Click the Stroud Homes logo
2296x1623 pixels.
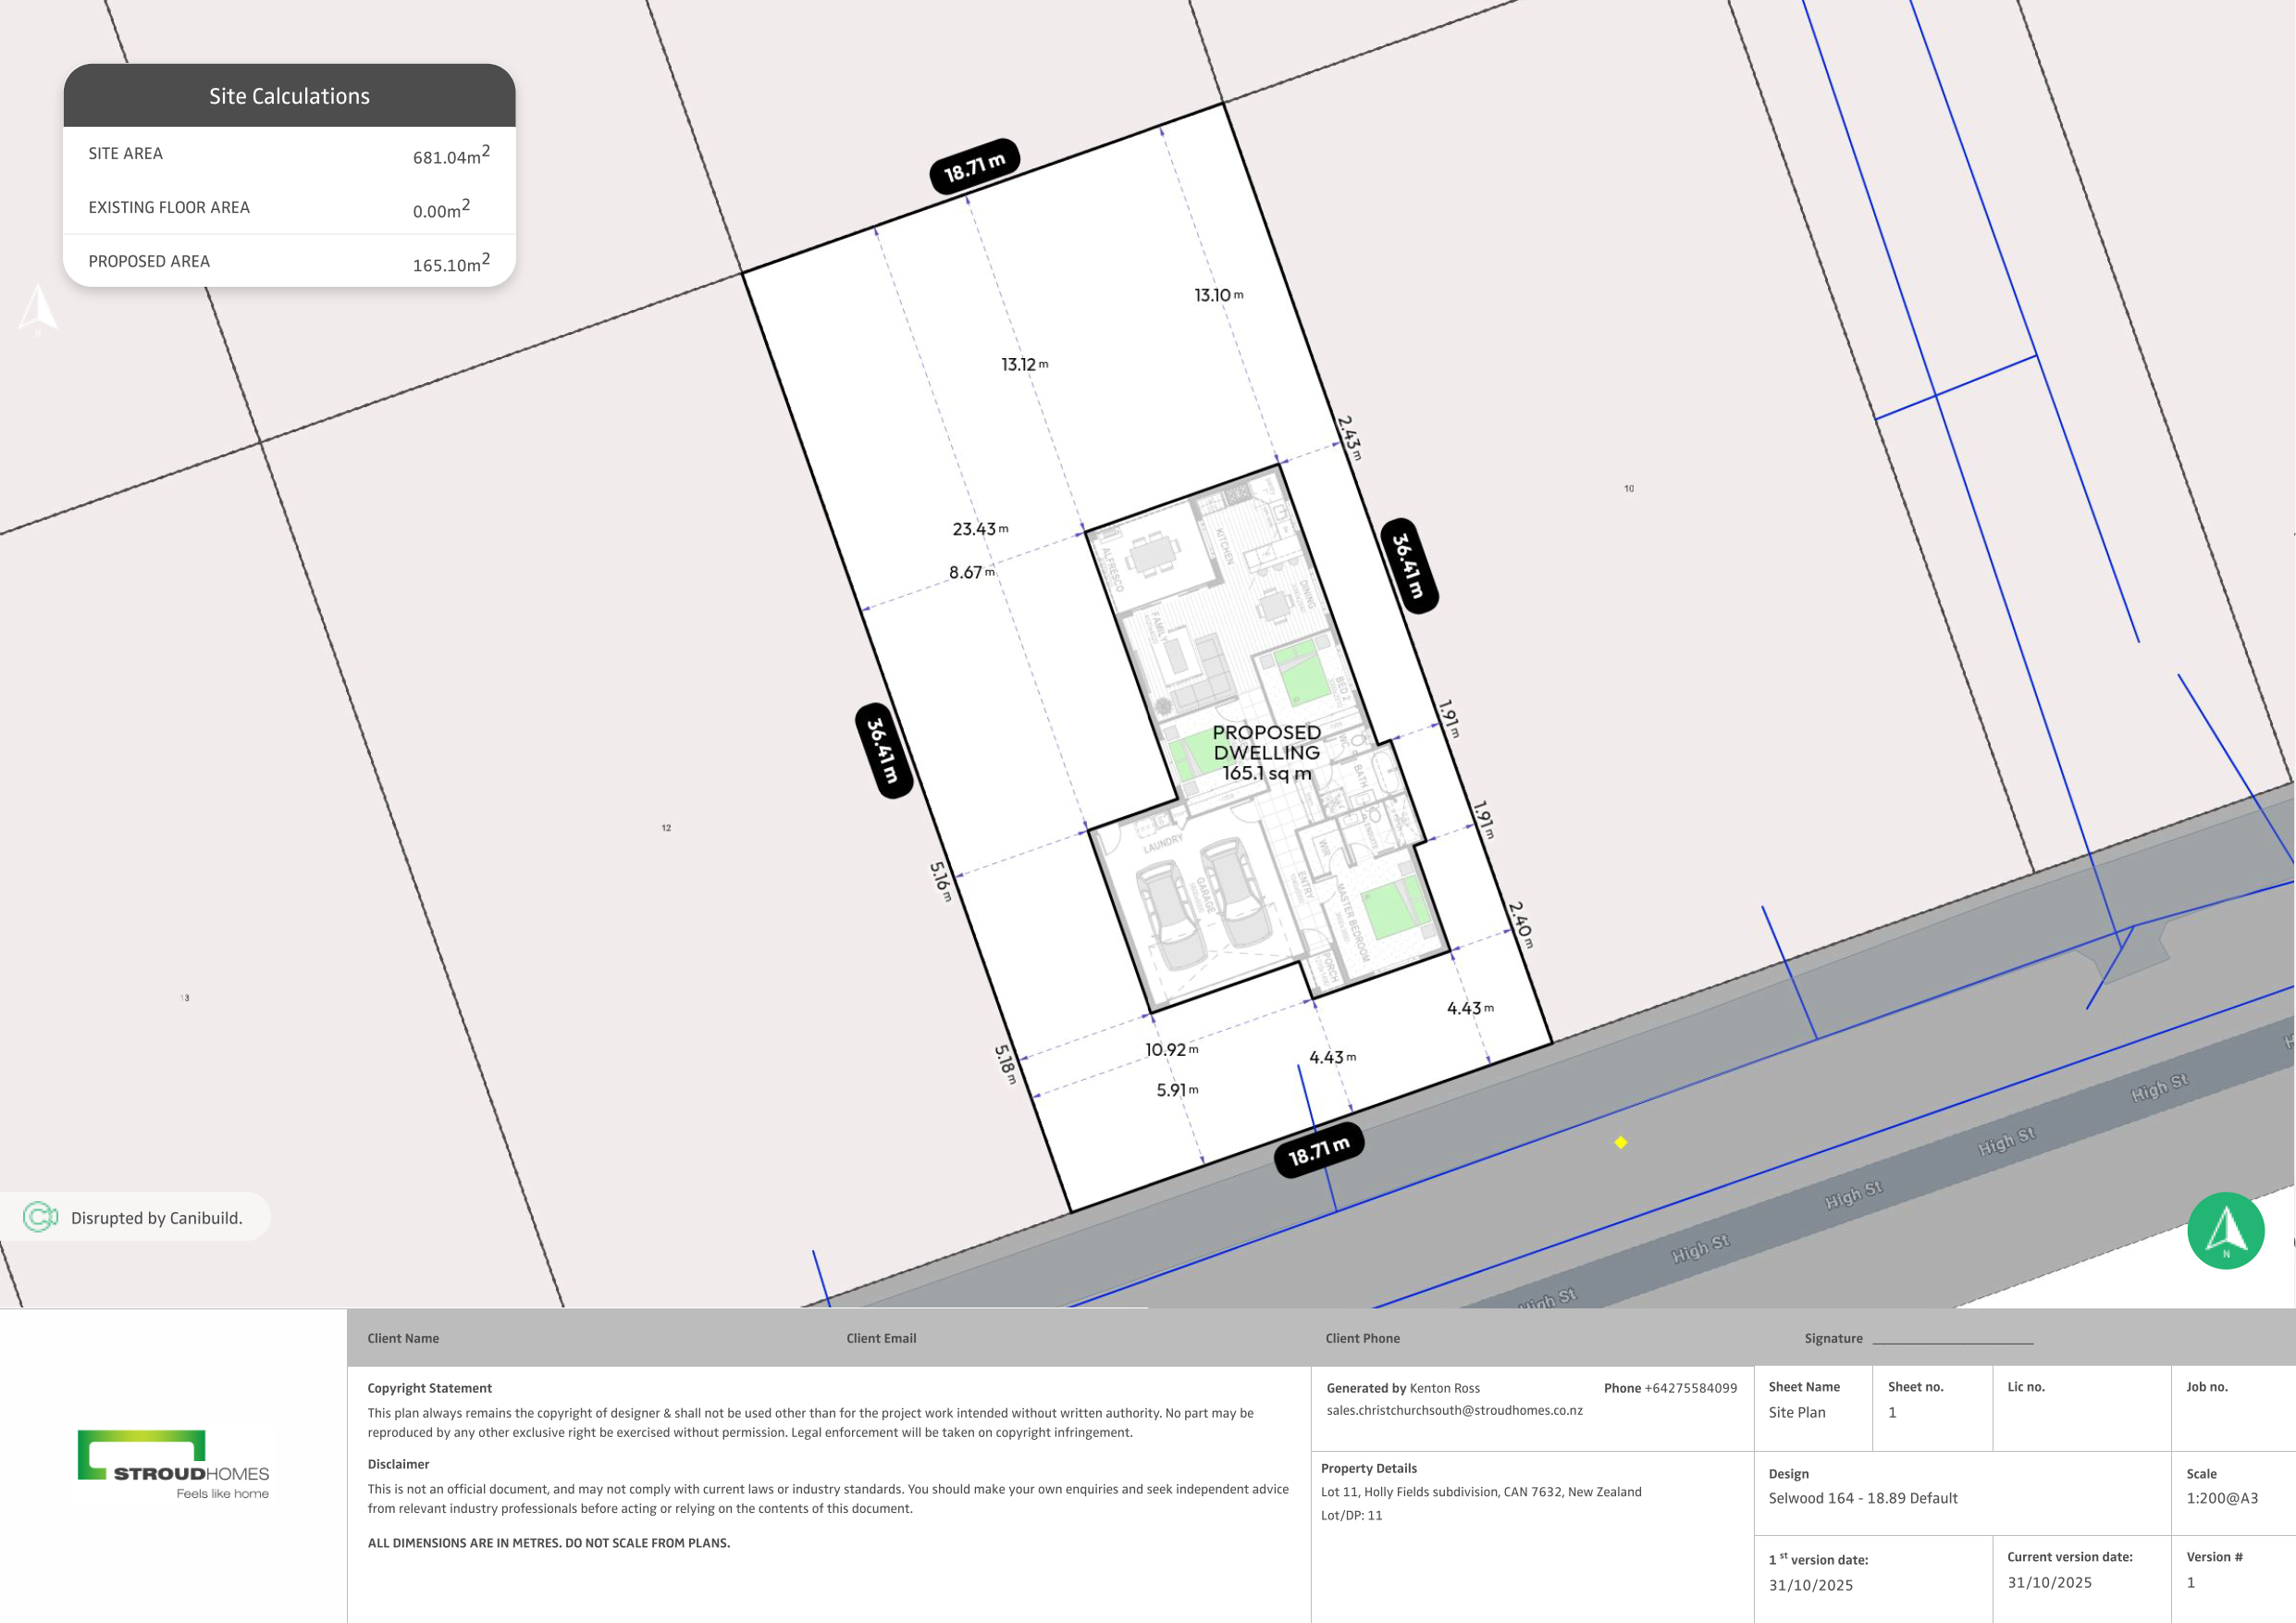pyautogui.click(x=173, y=1464)
